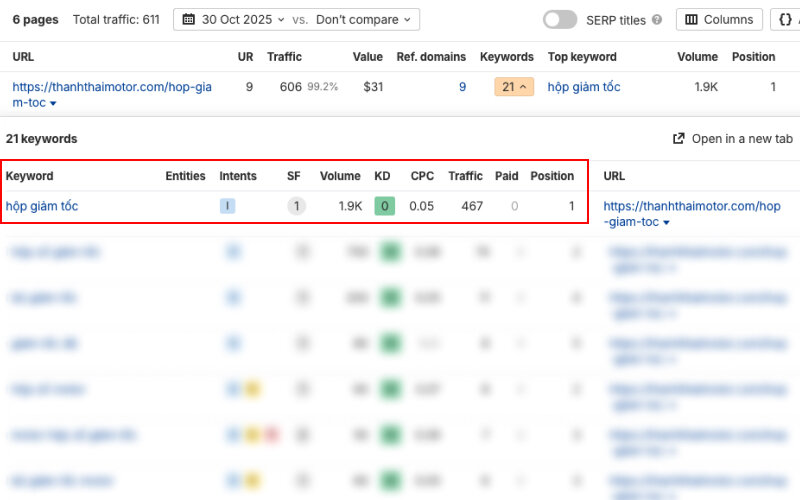
Task: Click the 21 keywords heading
Action: pyautogui.click(x=41, y=139)
